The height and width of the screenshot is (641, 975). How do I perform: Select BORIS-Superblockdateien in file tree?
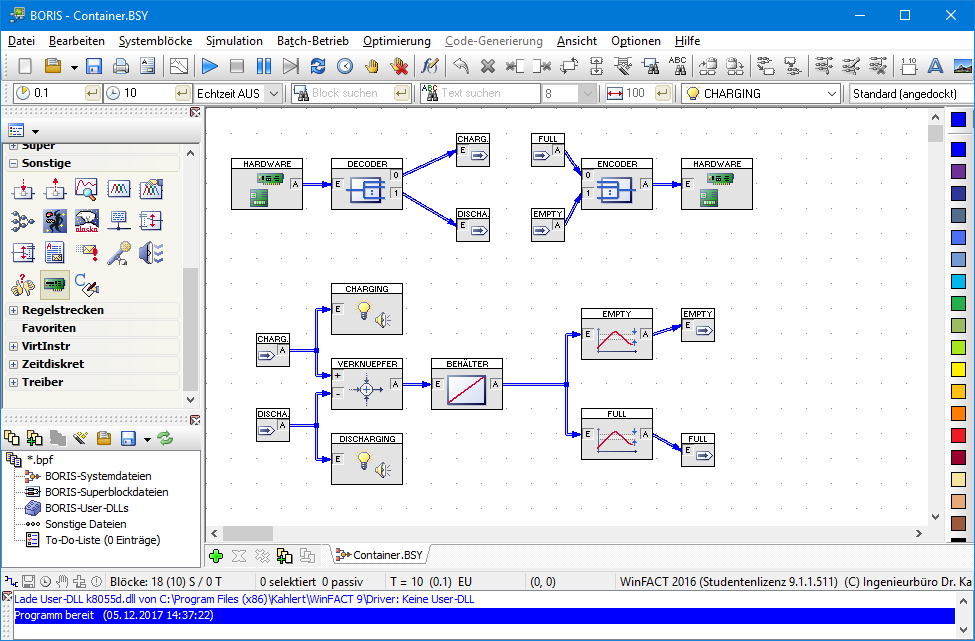[106, 492]
